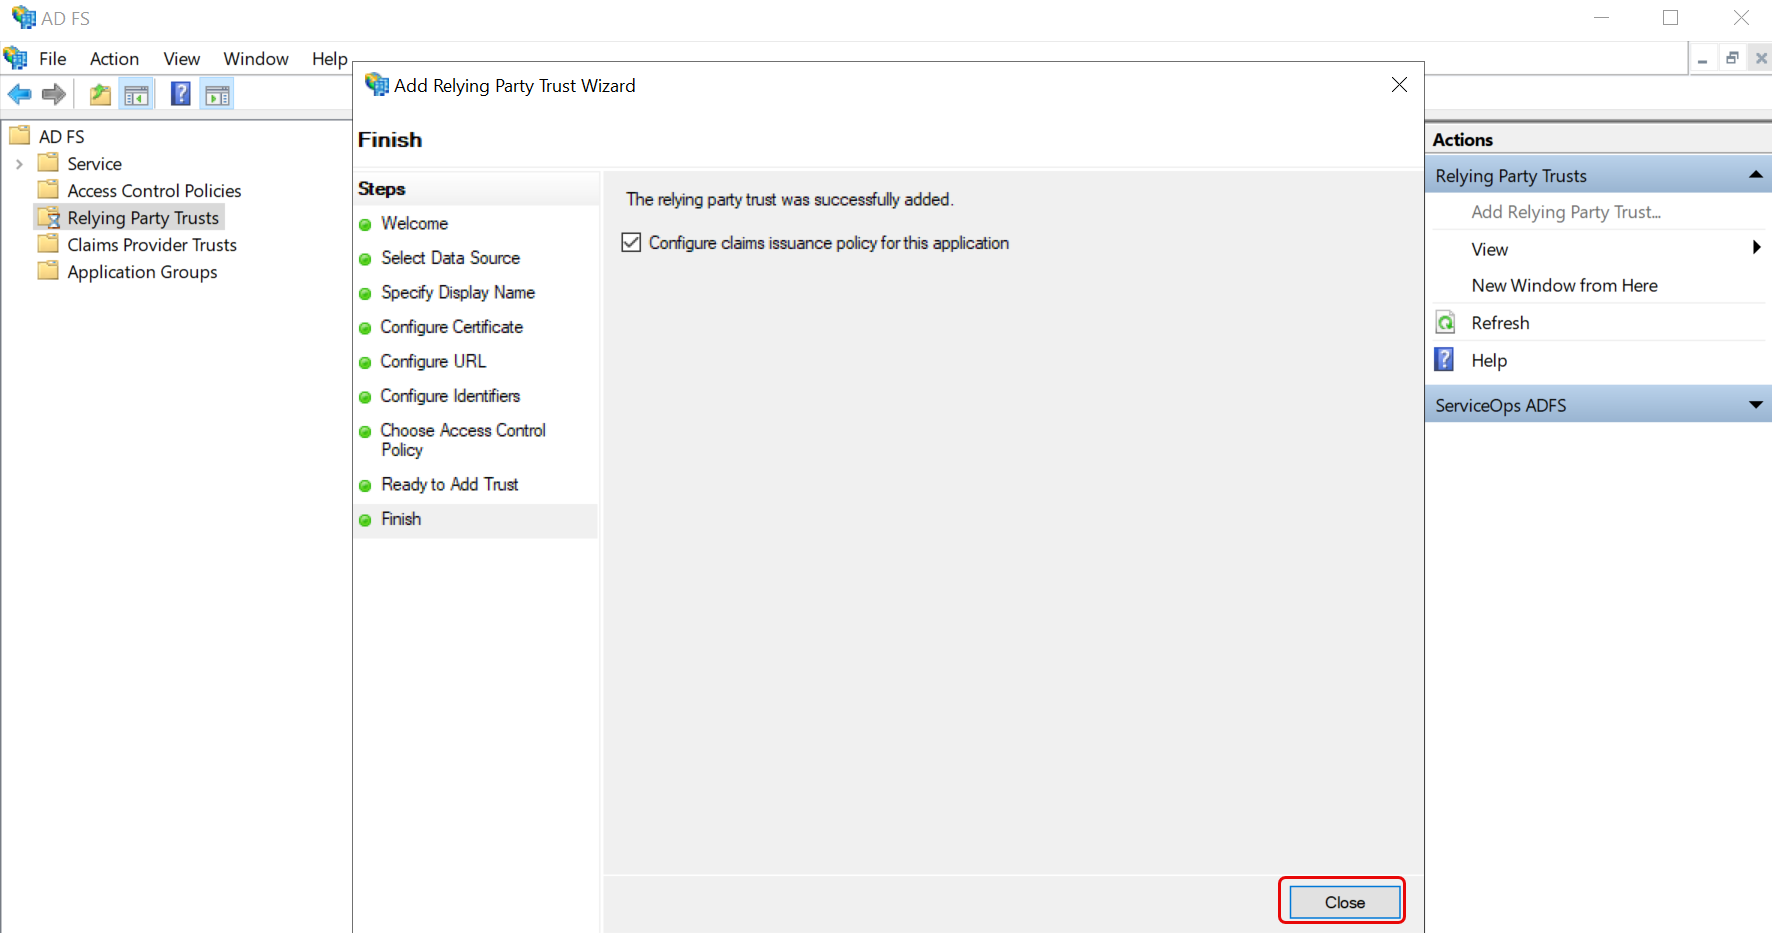Open the Window menu
The height and width of the screenshot is (933, 1772).
(256, 59)
